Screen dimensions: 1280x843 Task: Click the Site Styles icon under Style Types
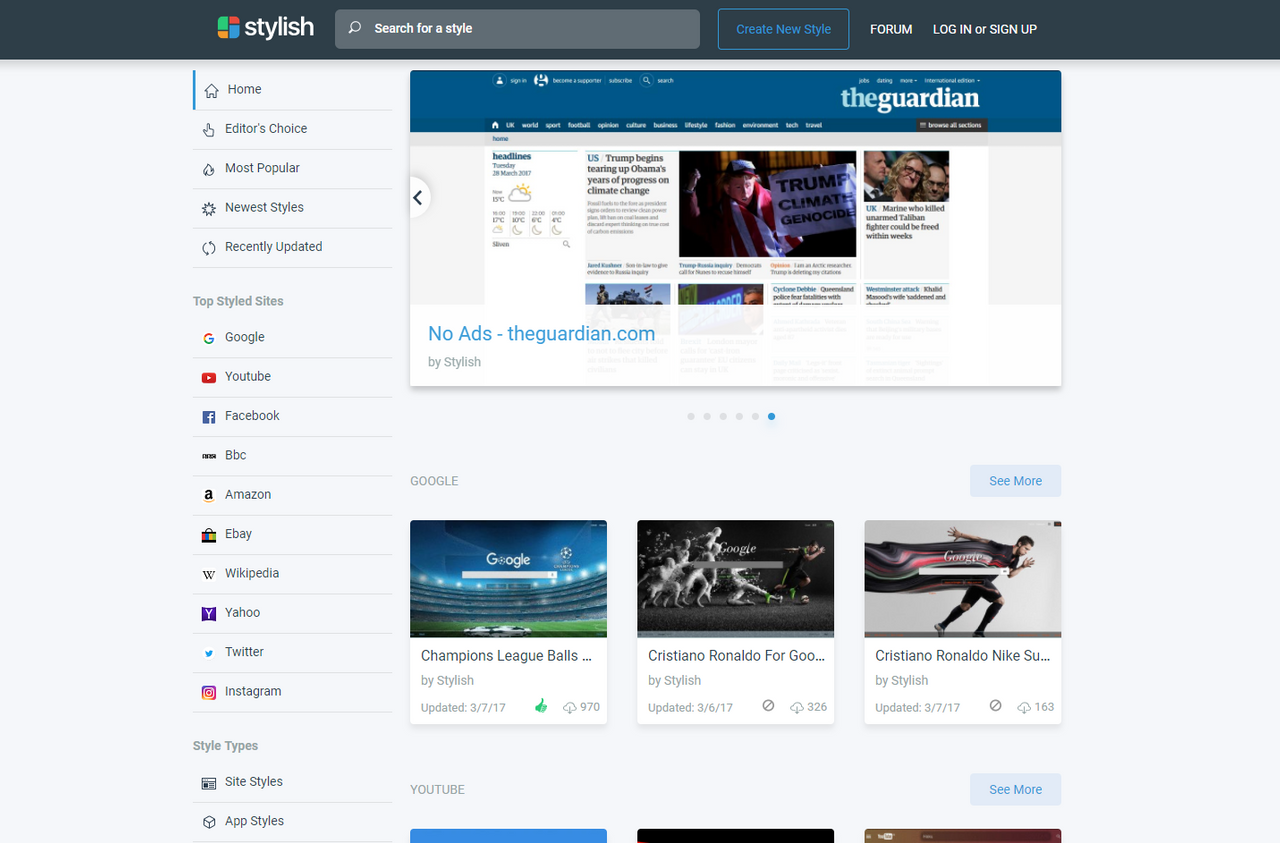[x=208, y=781]
